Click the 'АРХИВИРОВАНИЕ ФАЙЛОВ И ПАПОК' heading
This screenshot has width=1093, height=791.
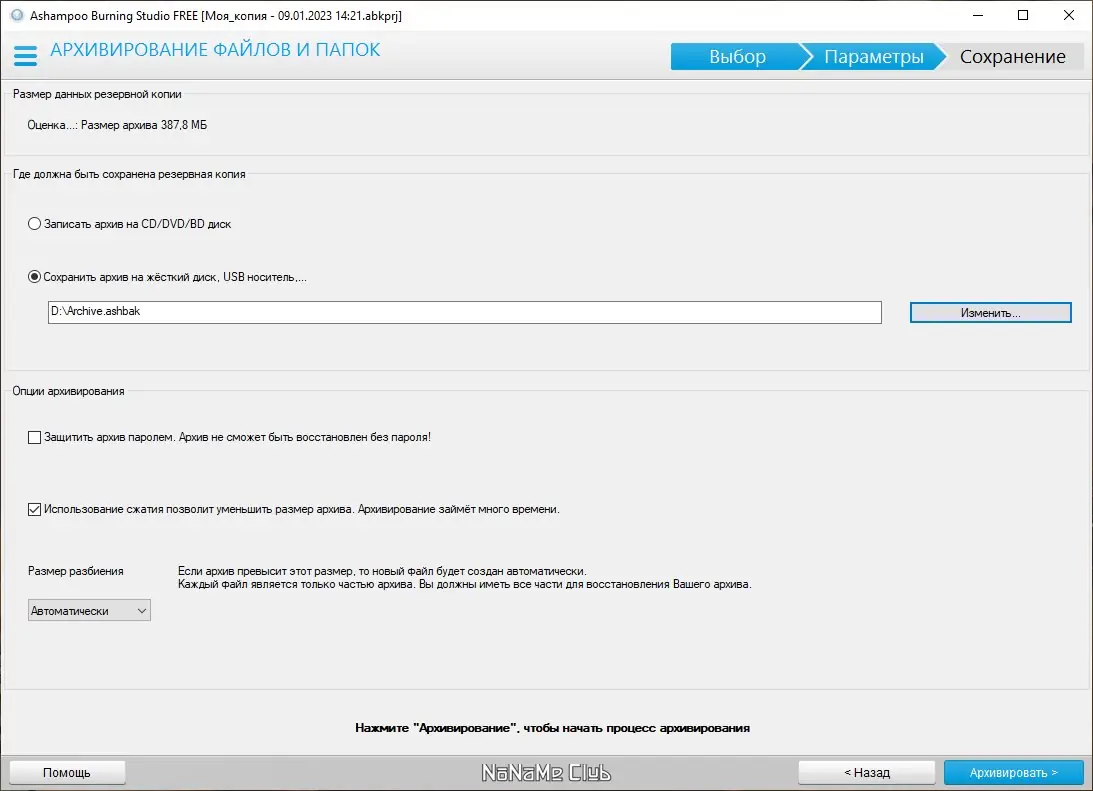(215, 50)
